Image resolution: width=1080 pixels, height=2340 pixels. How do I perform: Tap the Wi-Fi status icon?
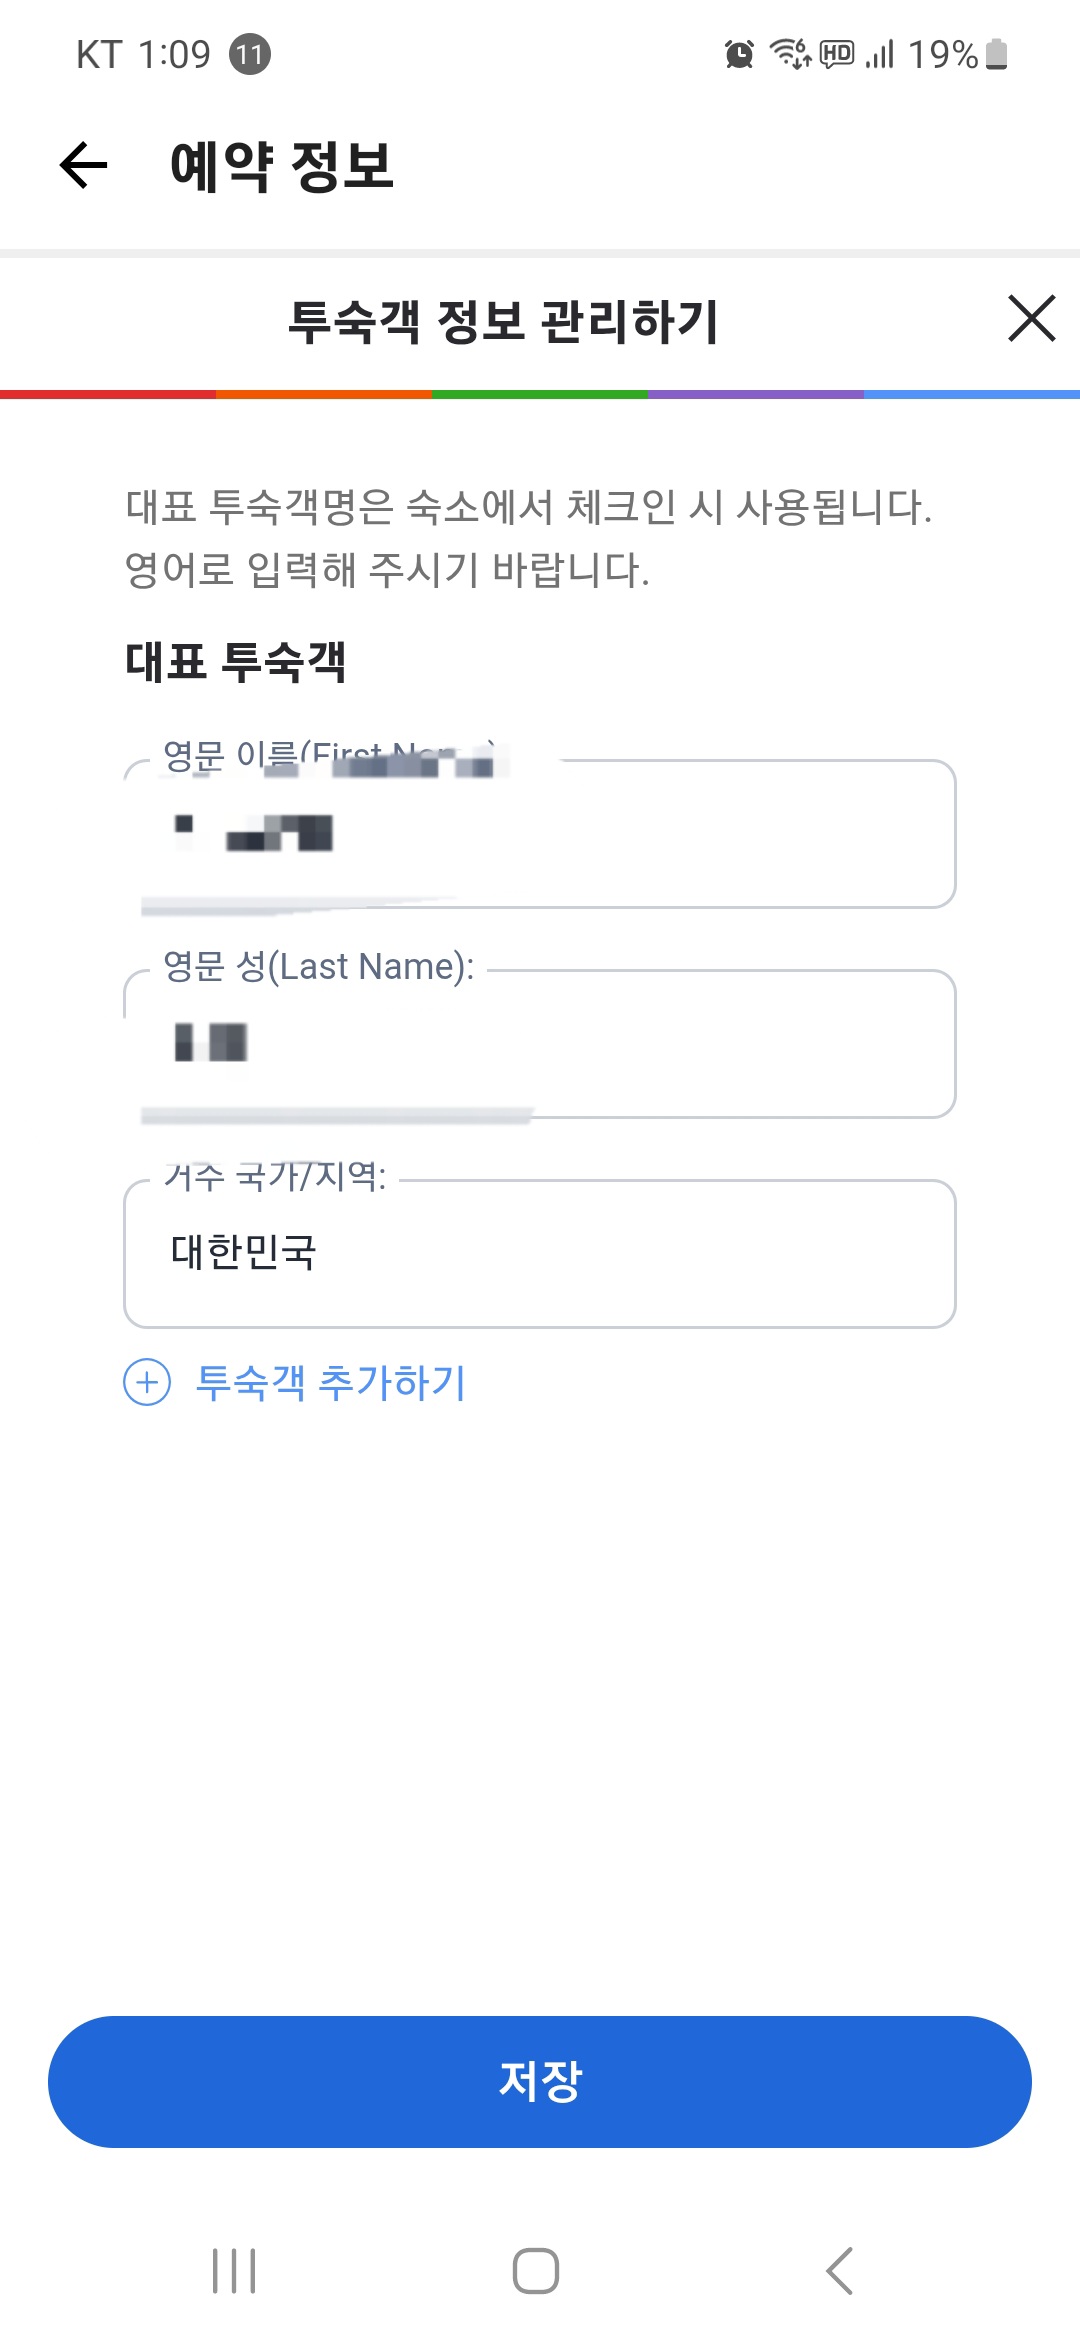pos(790,54)
